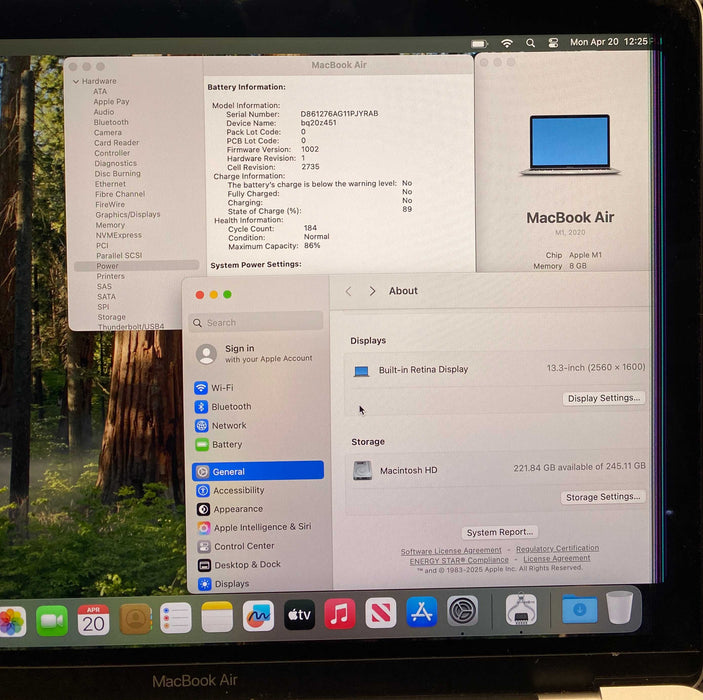
Task: Launch Freeform from the Dock
Action: pyautogui.click(x=258, y=616)
